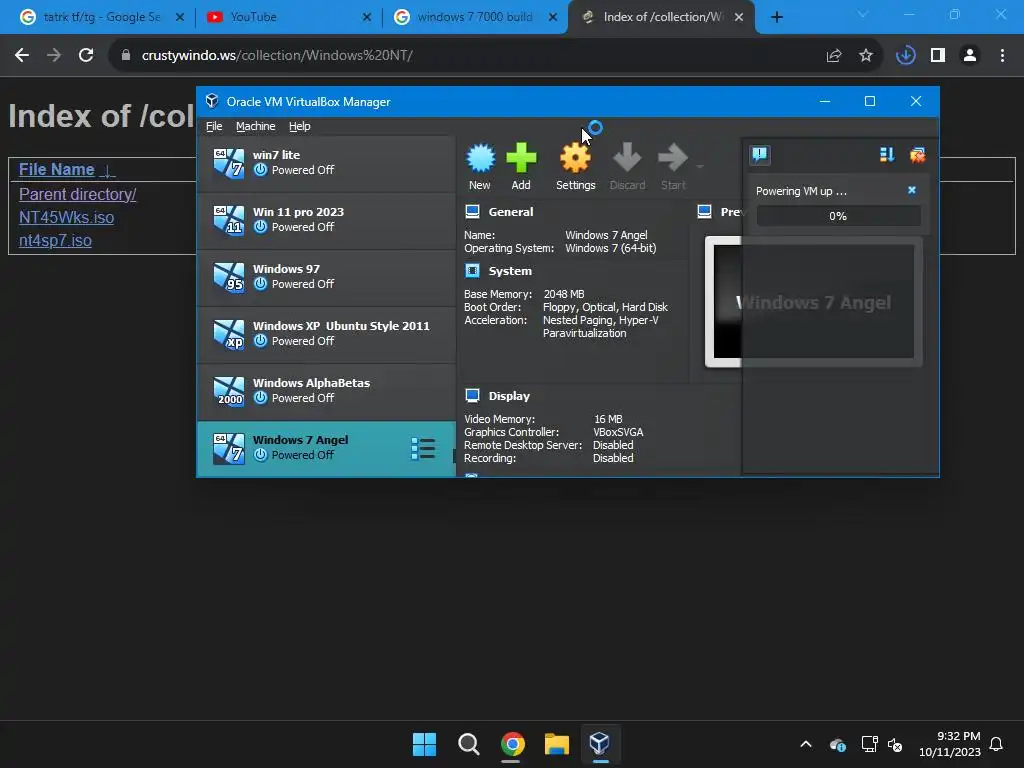1024x768 pixels.
Task: Open Chrome profile avatar
Action: [x=970, y=56]
